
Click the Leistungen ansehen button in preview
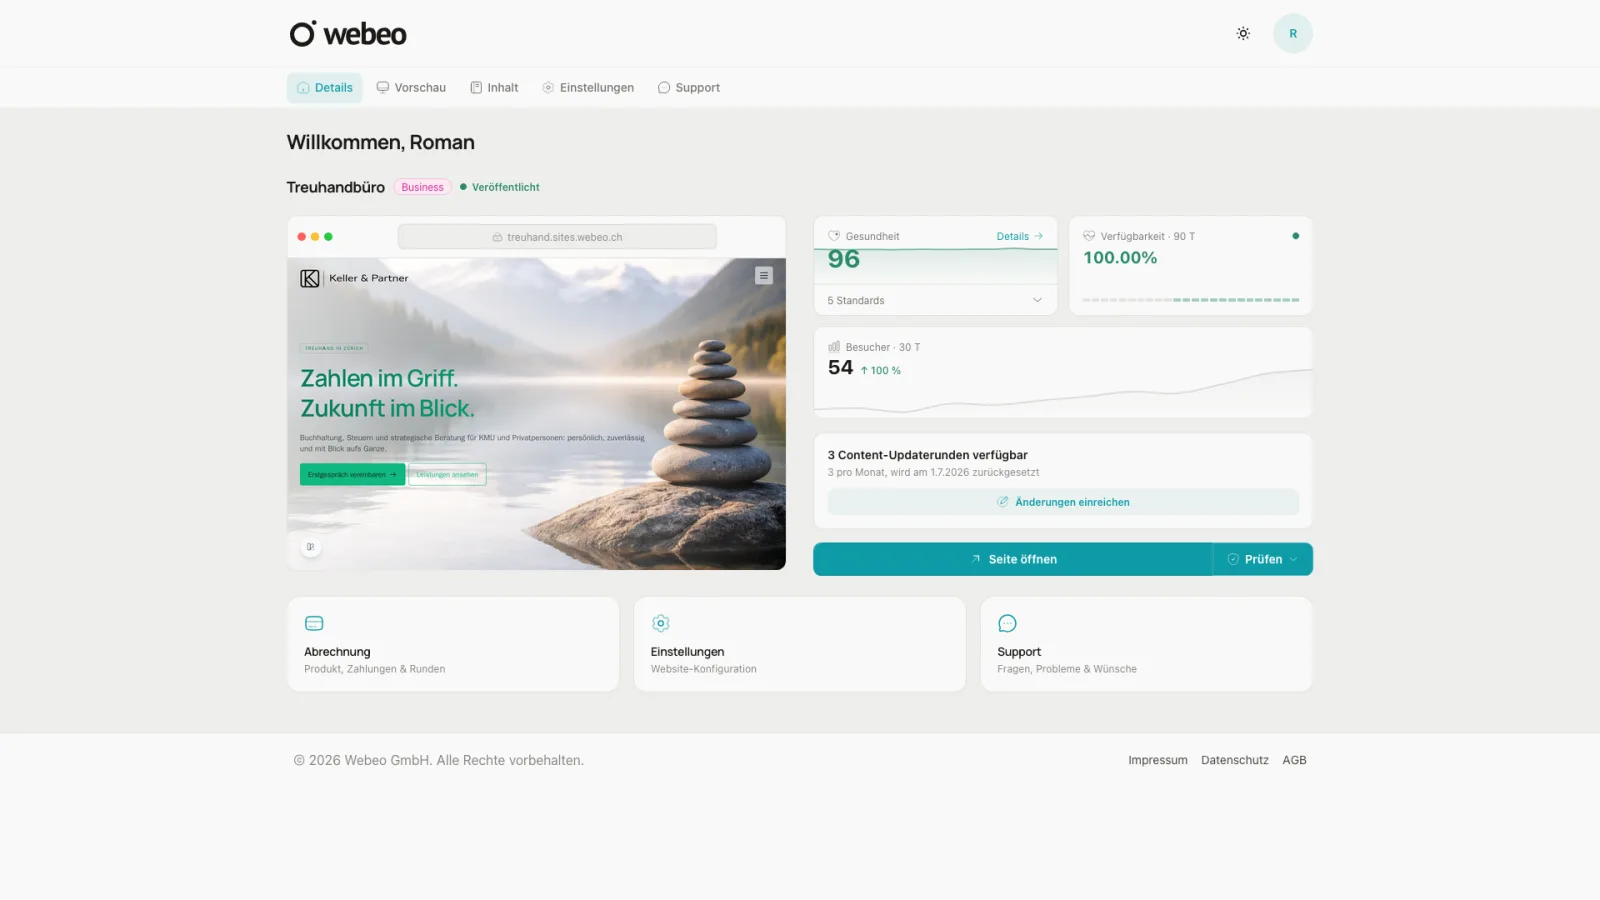(447, 475)
